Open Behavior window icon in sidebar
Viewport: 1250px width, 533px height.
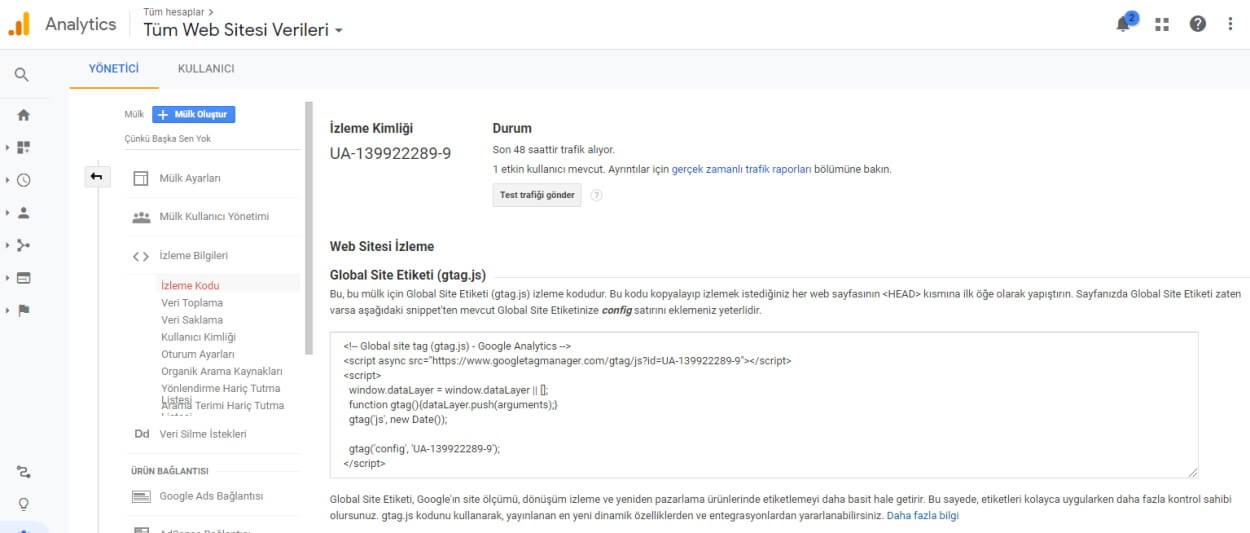(23, 278)
